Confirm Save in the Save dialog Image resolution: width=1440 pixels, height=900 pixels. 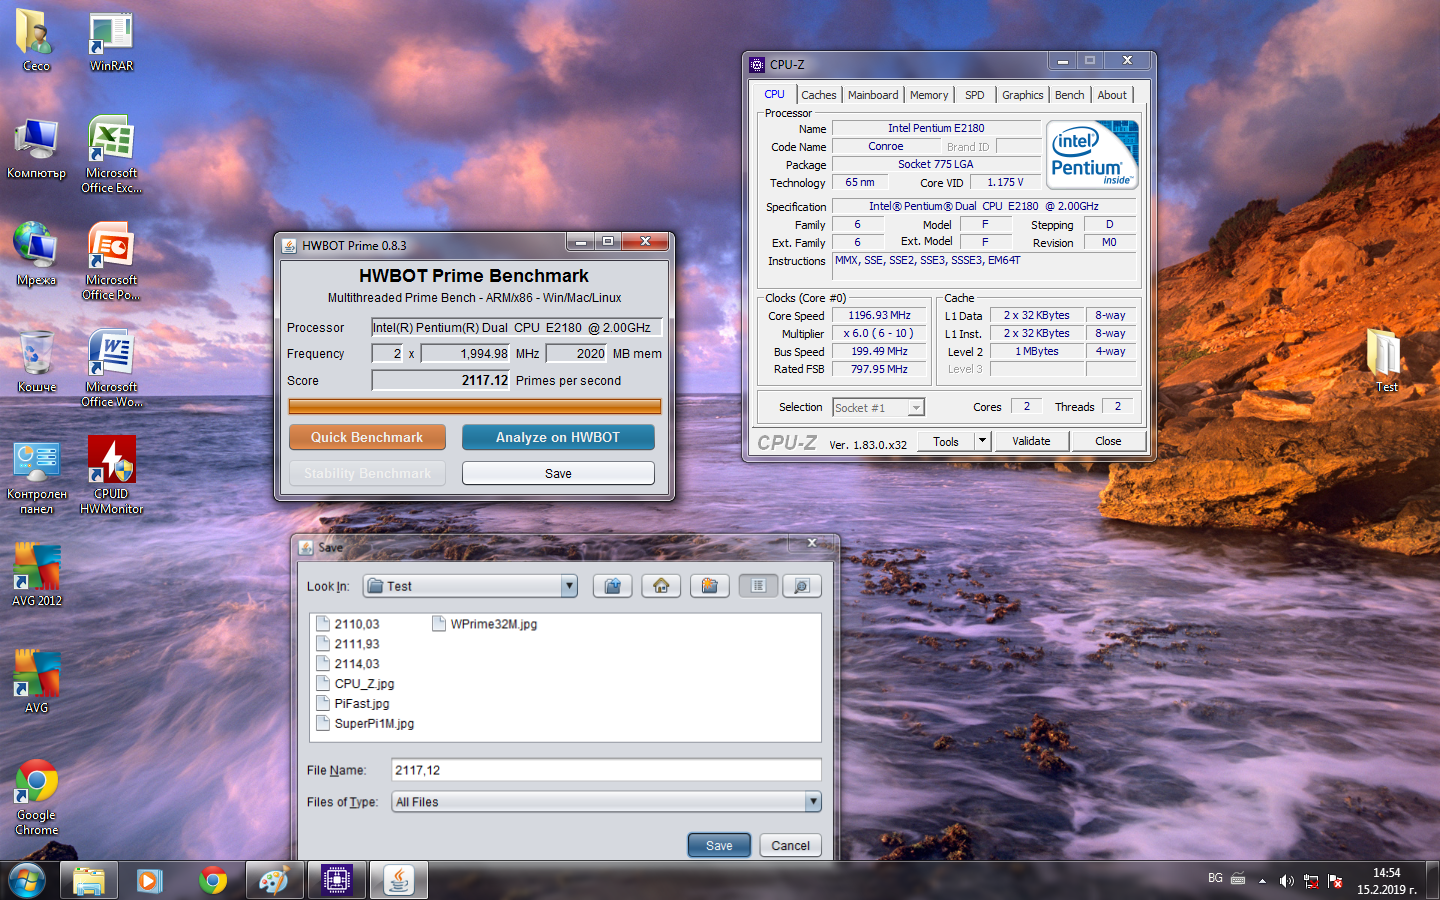719,845
